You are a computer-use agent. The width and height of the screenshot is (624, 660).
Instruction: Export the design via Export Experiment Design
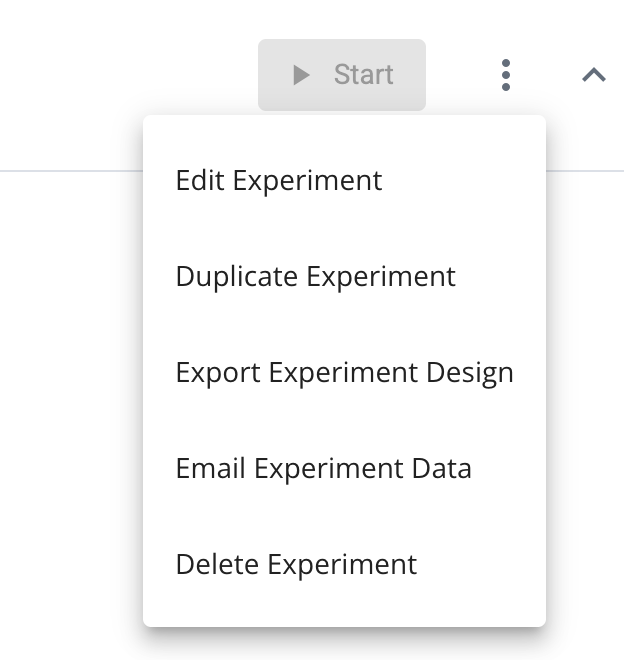pos(344,372)
